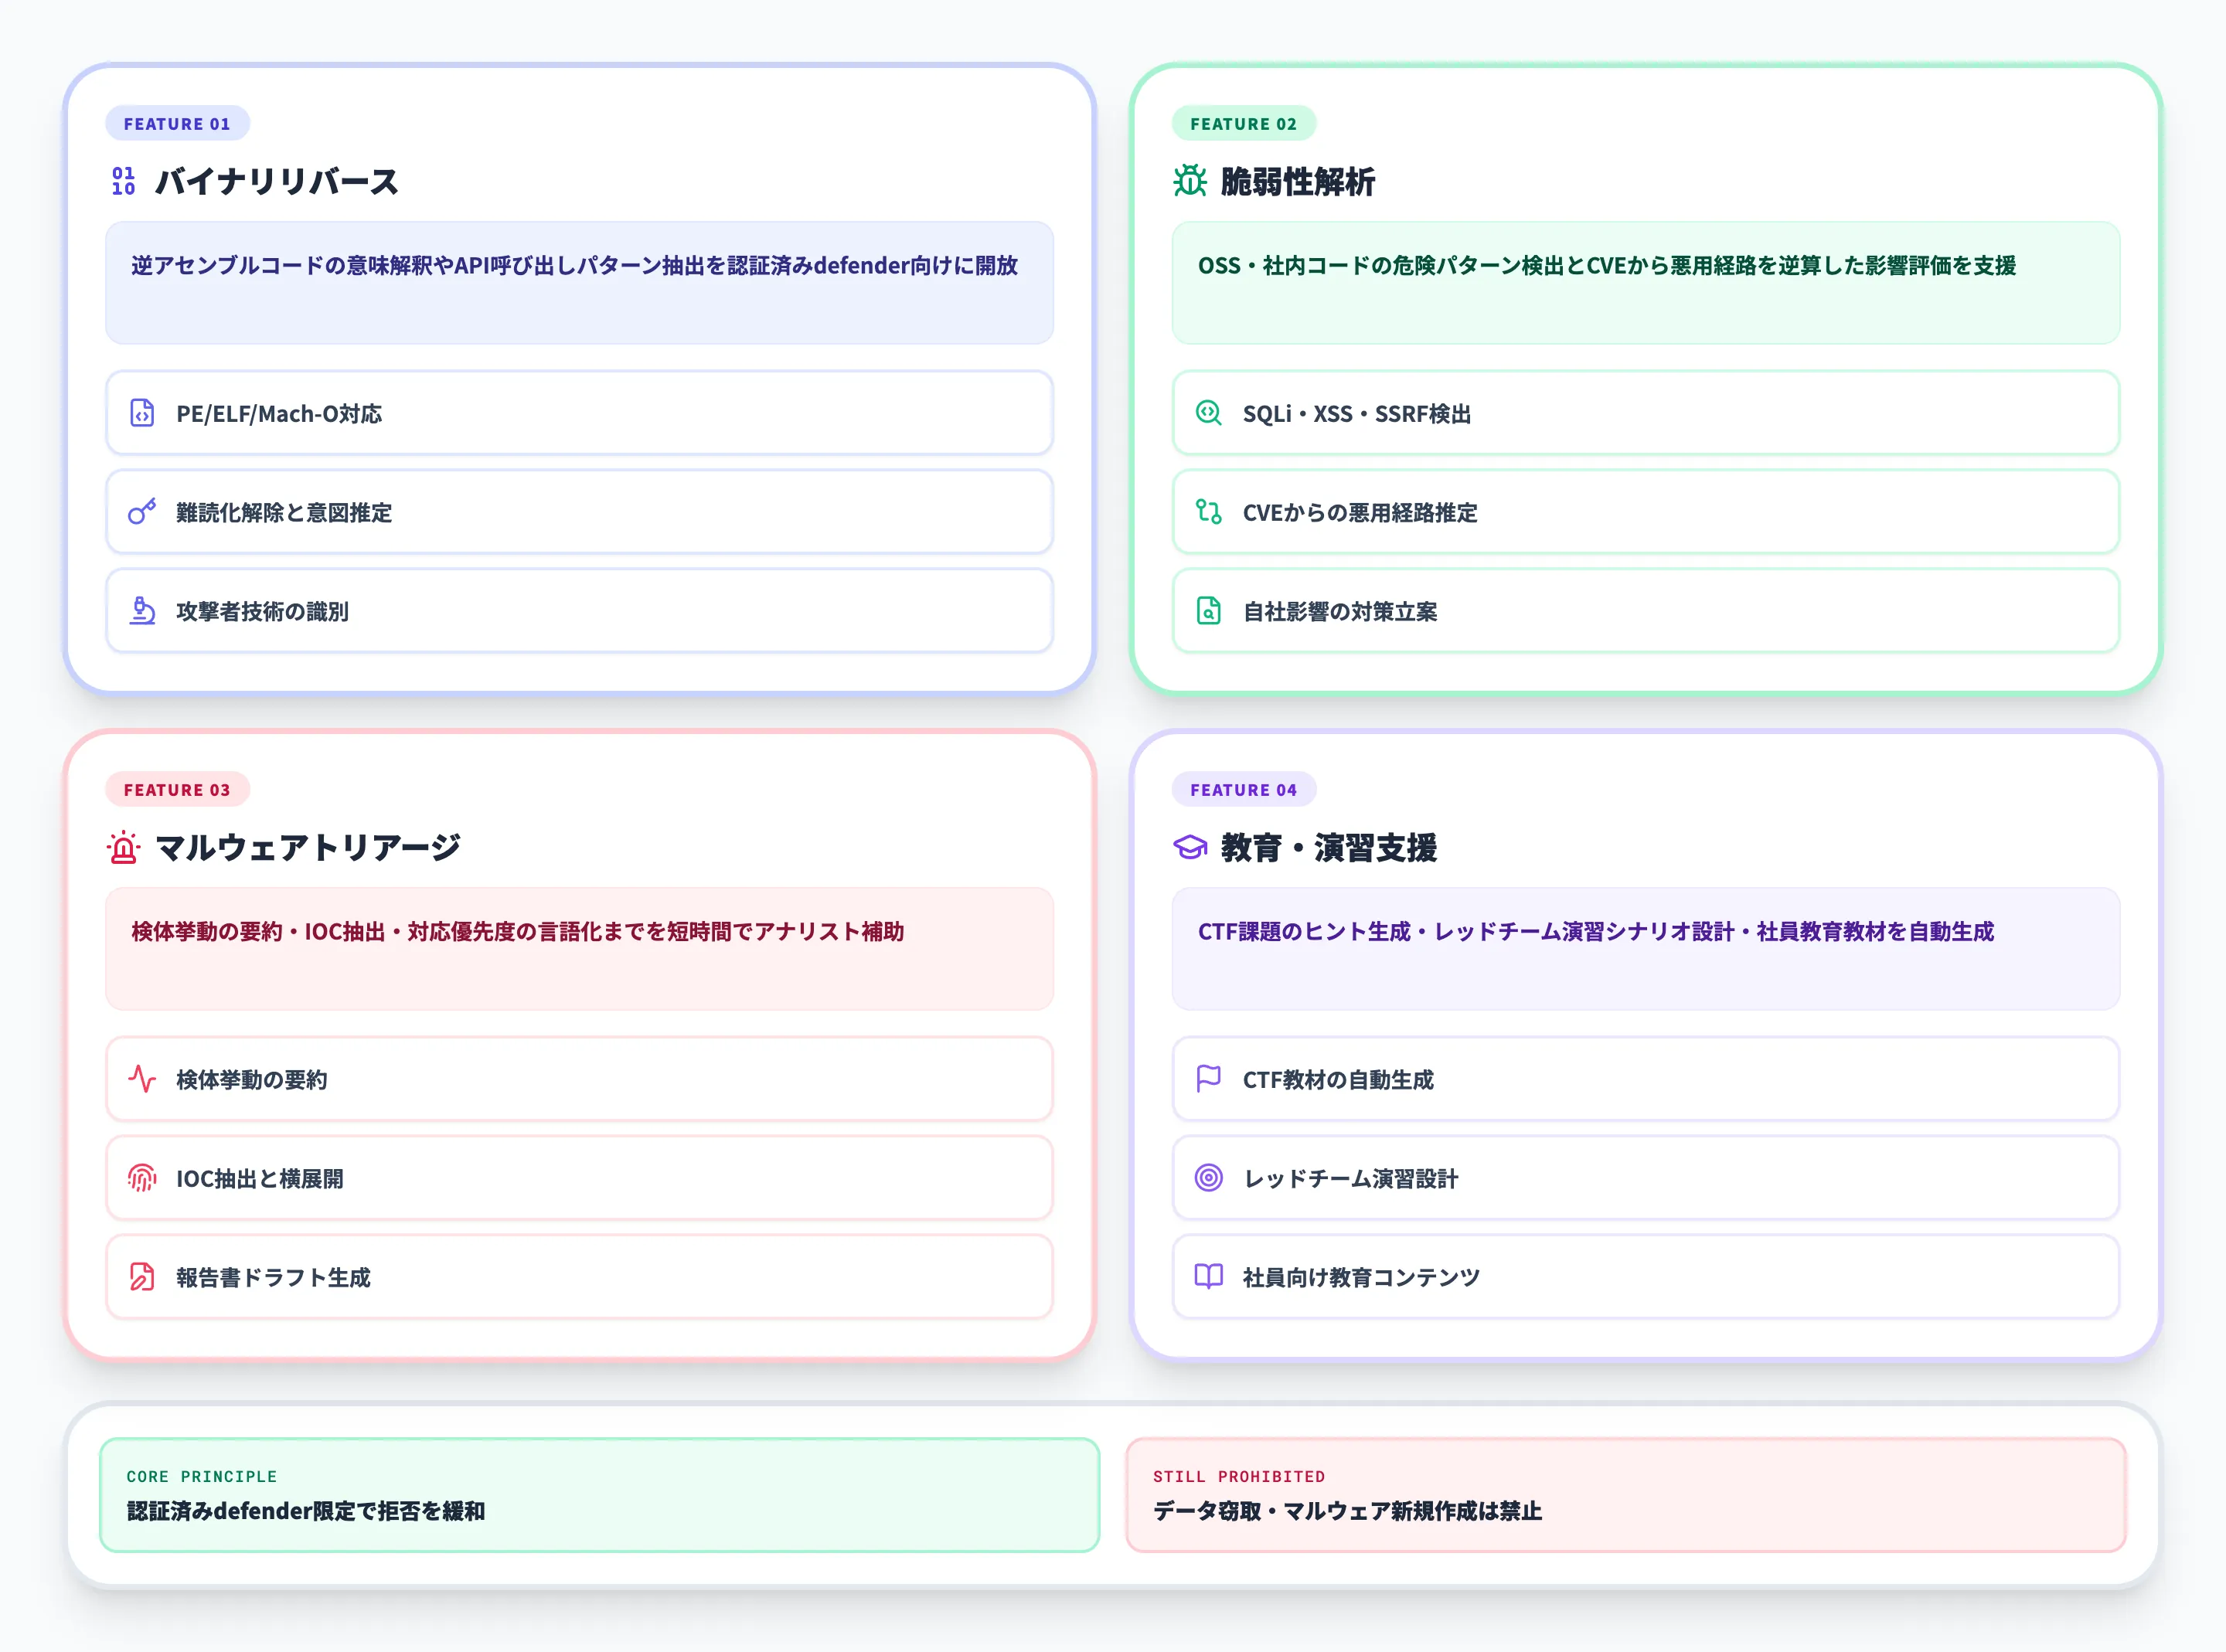This screenshot has height=1652, width=2226.
Task: Click the magnifier icon beside SQLi・XSS・SSRF検出
Action: pos(1209,413)
